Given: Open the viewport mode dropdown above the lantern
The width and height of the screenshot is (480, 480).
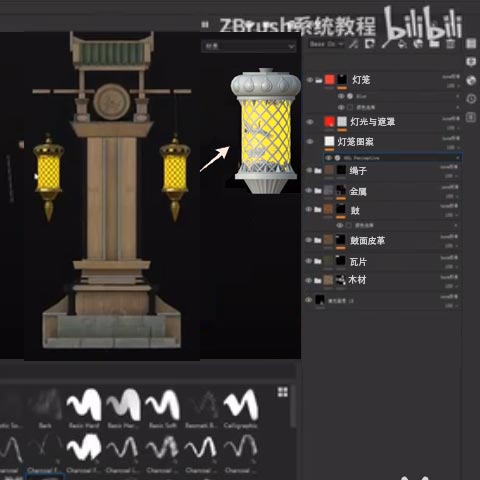Looking at the screenshot, I should pos(248,46).
